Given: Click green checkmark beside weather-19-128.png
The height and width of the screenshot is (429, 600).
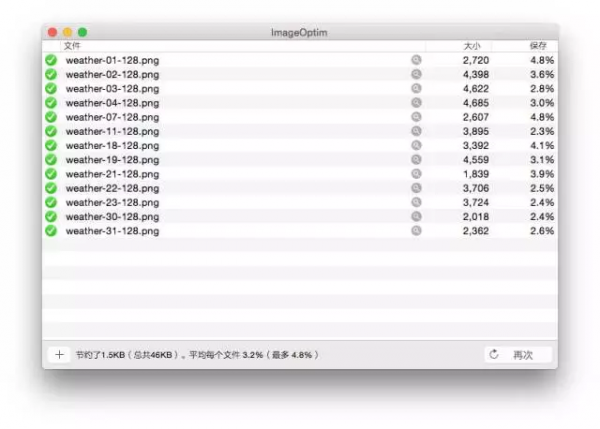Looking at the screenshot, I should [x=51, y=160].
